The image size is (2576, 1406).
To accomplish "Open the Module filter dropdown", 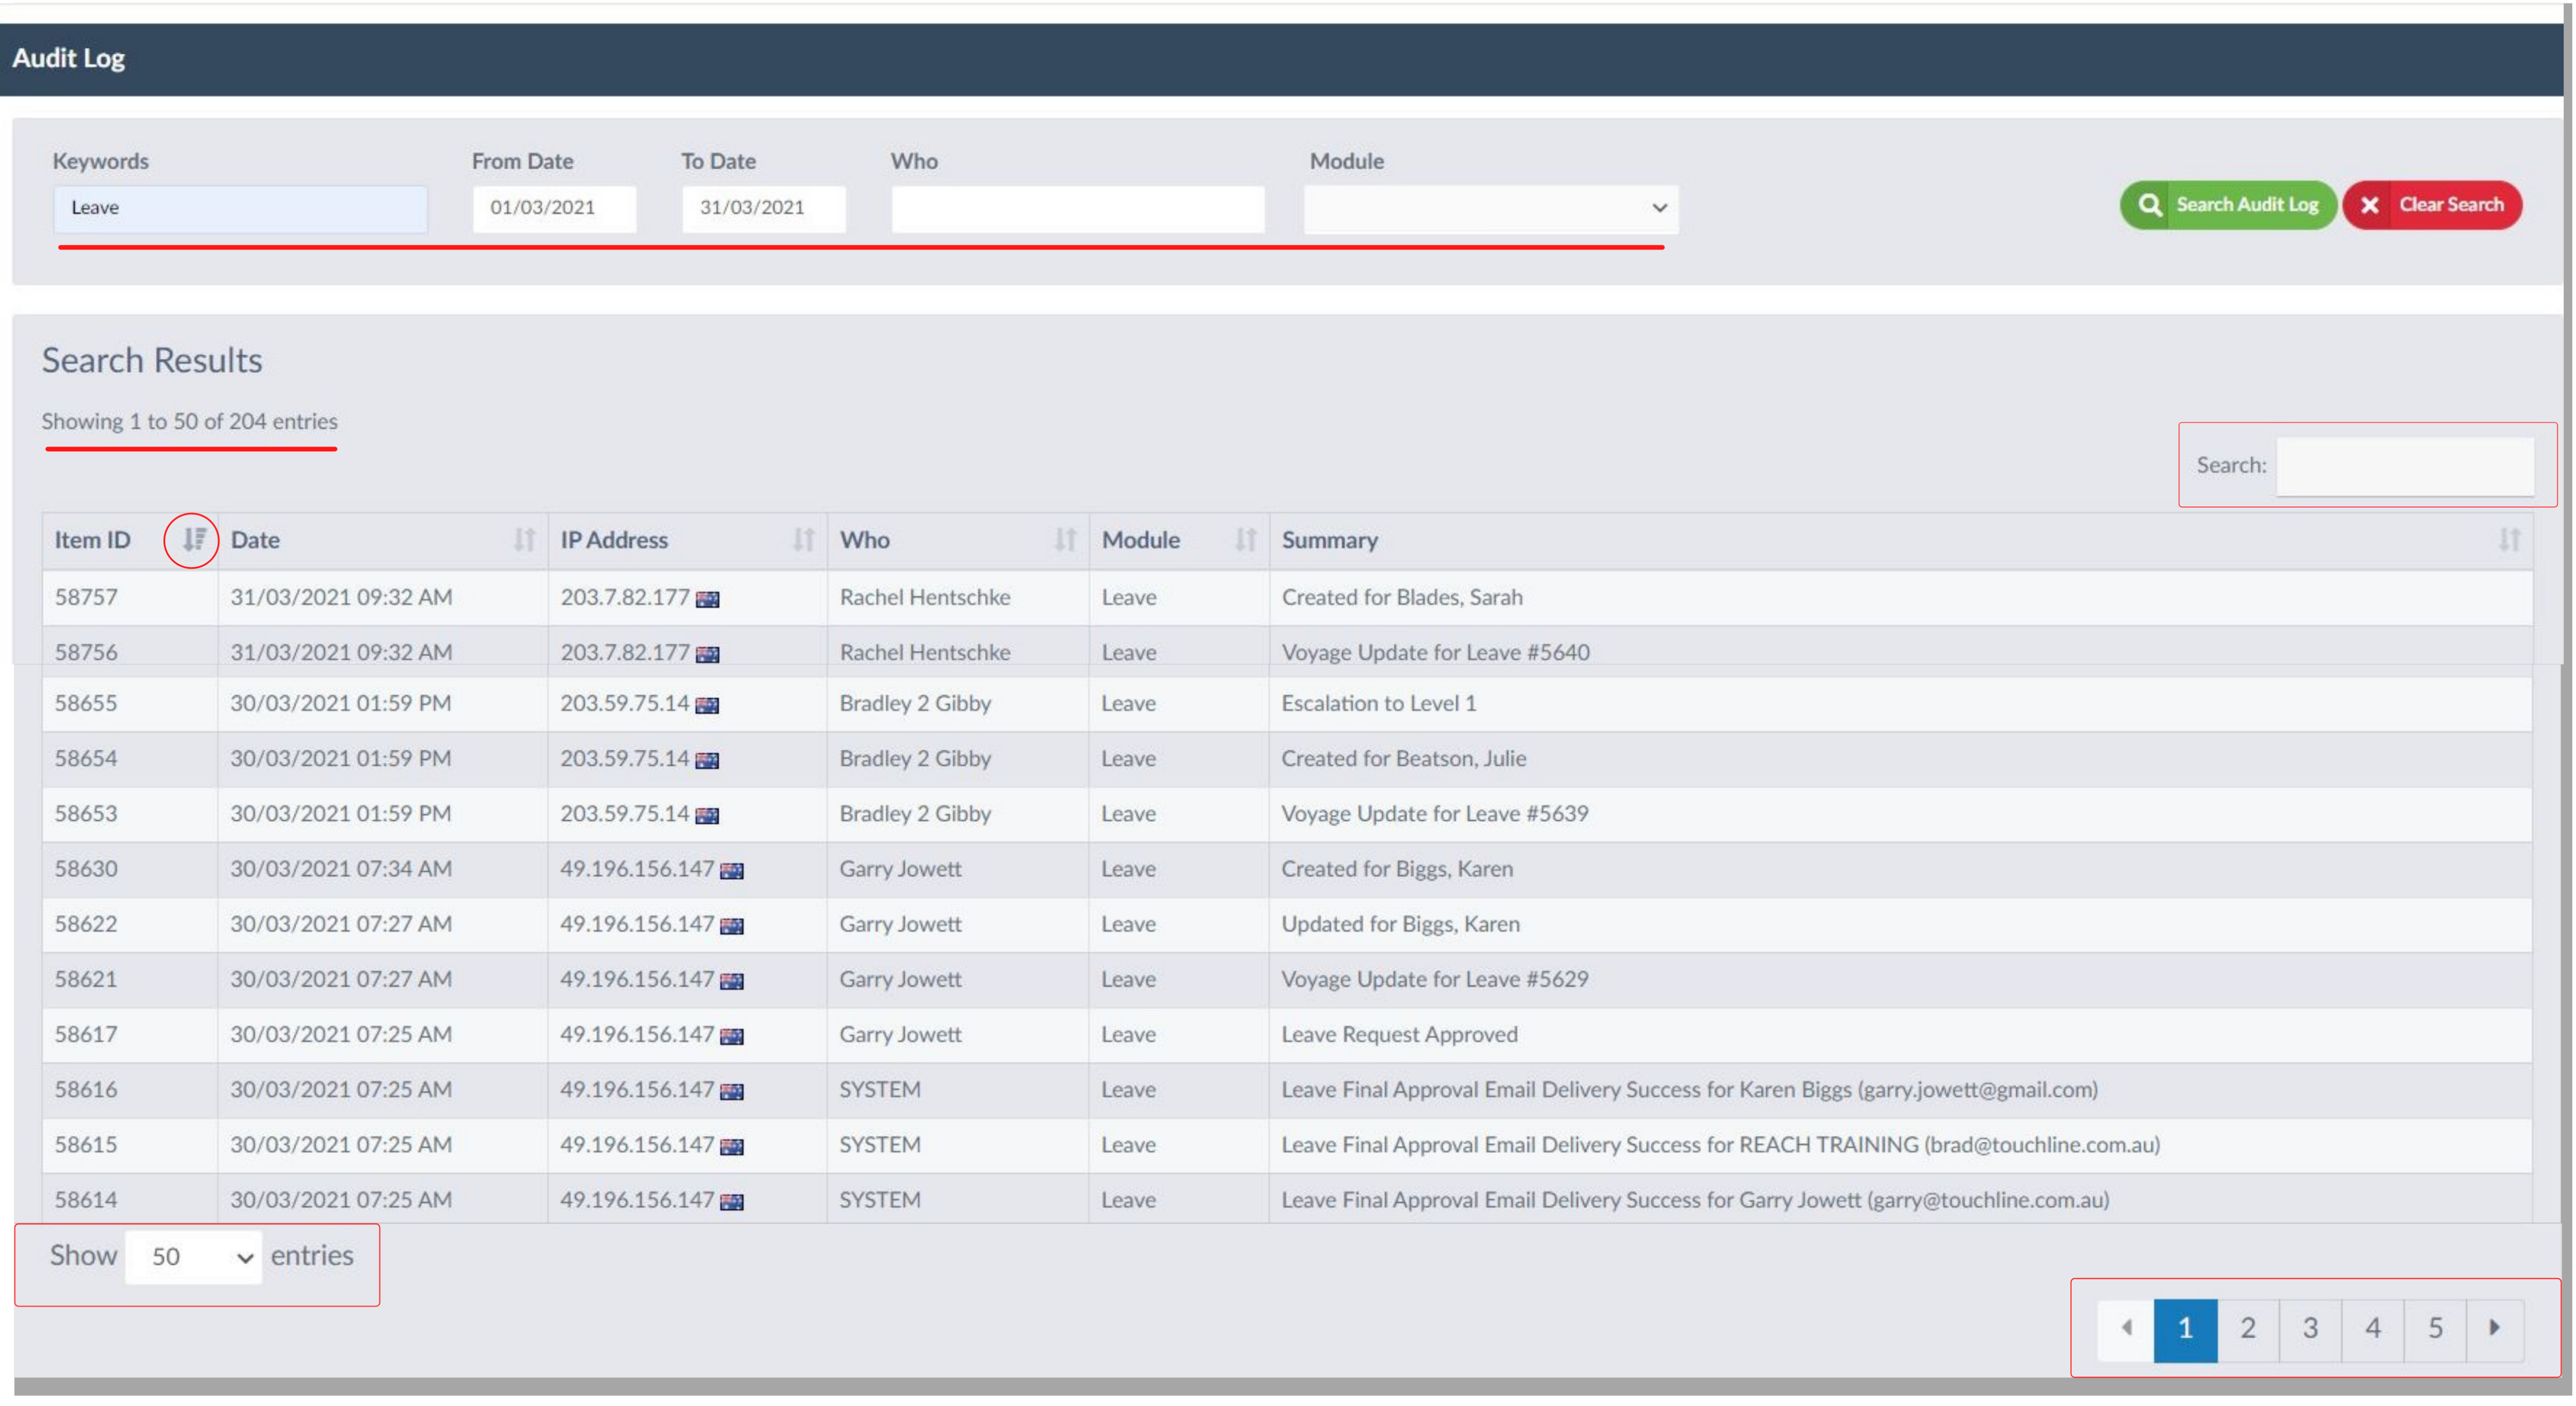I will [x=1490, y=208].
